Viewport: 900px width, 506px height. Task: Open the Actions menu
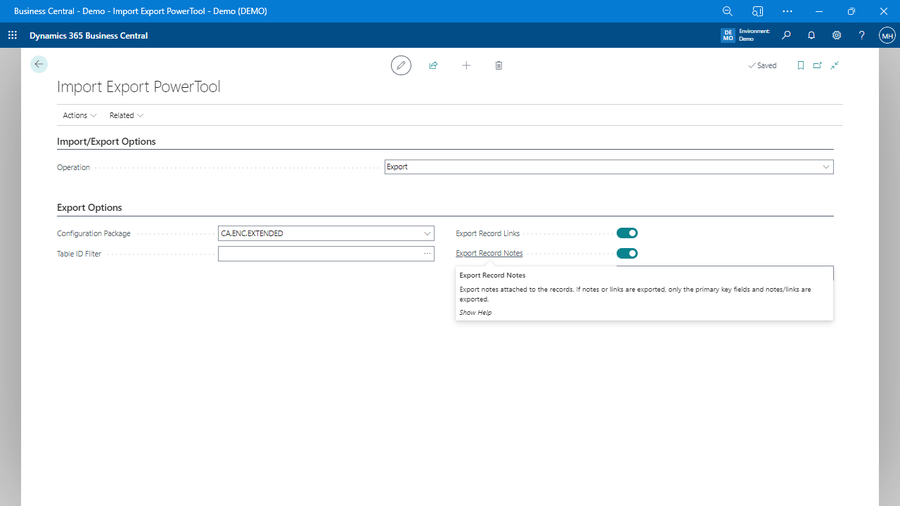(x=79, y=115)
